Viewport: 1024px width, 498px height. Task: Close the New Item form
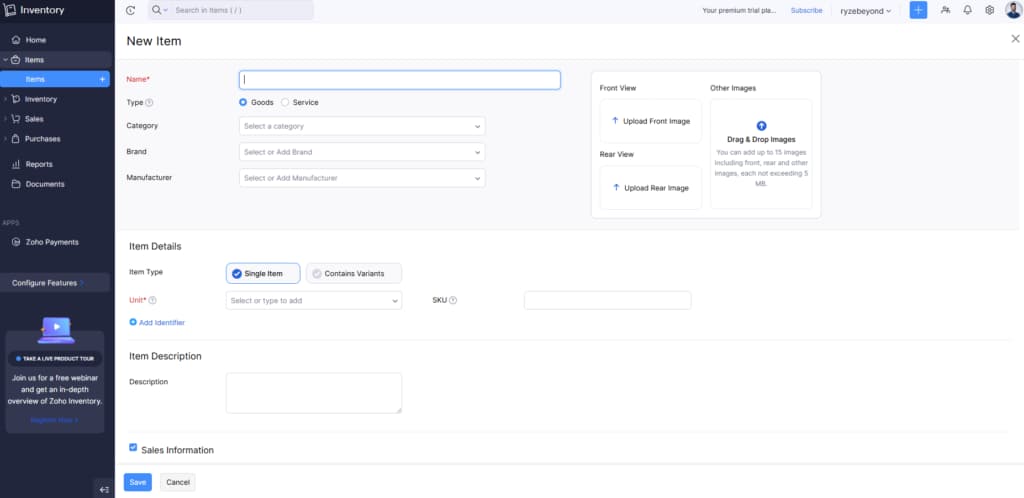1015,39
